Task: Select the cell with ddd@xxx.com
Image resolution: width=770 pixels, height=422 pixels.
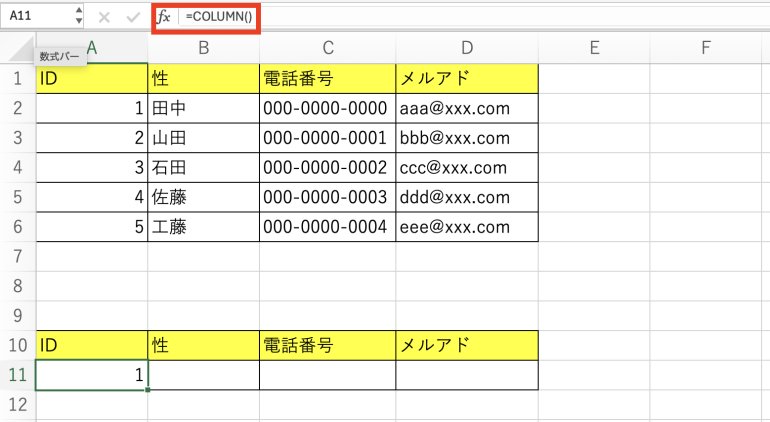Action: click(467, 197)
